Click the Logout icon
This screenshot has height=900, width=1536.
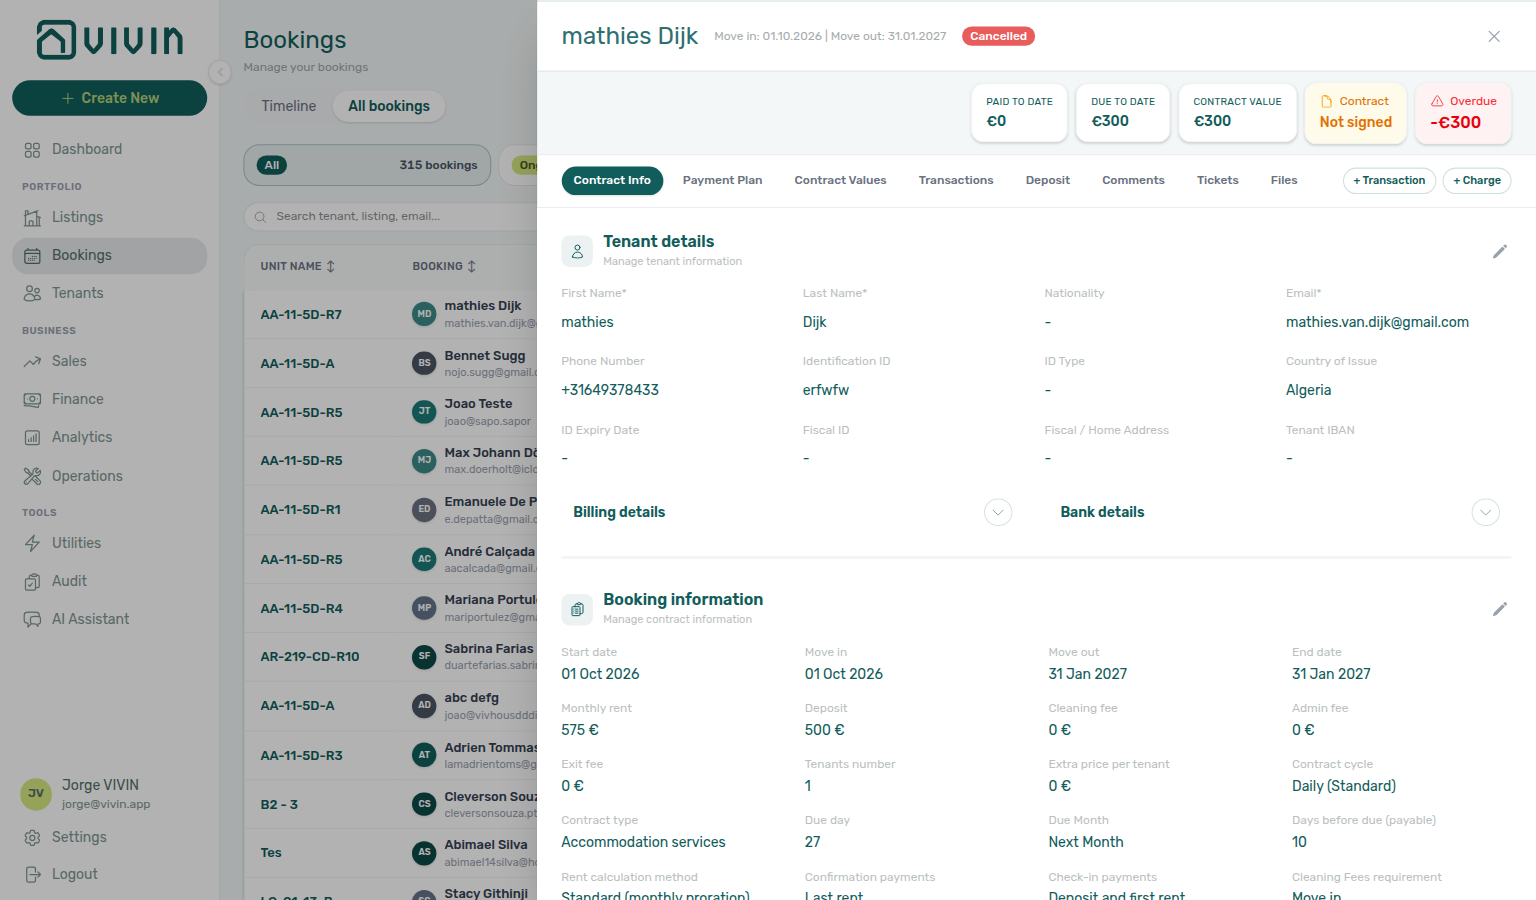pos(33,874)
